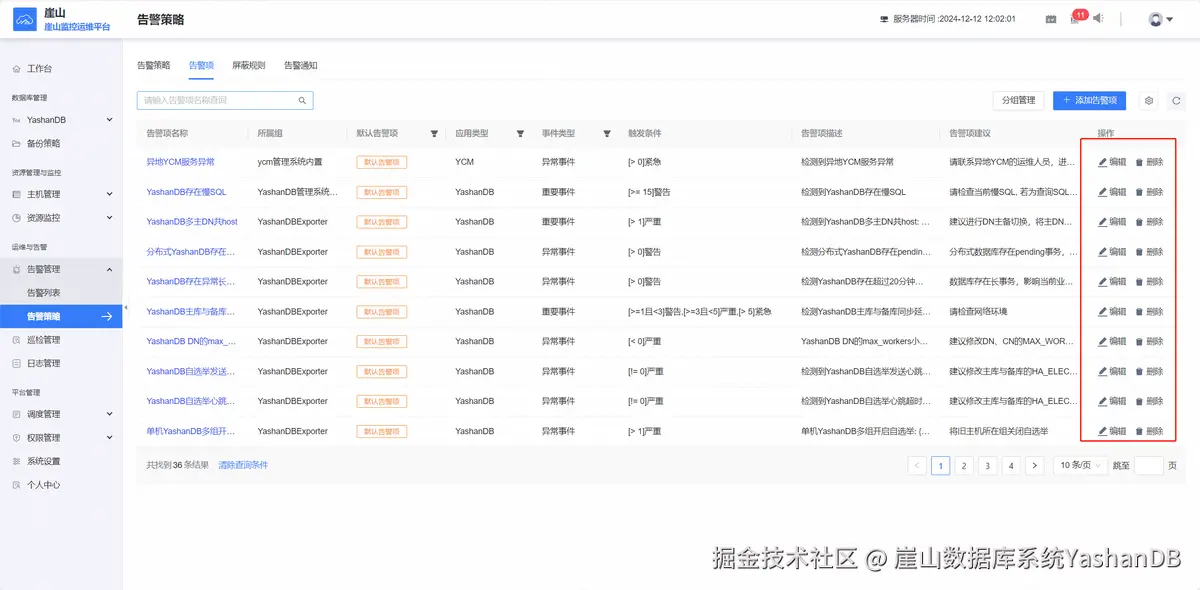The height and width of the screenshot is (590, 1200).
Task: Delete the YashanDB存在慢SQL alert item
Action: point(1149,192)
